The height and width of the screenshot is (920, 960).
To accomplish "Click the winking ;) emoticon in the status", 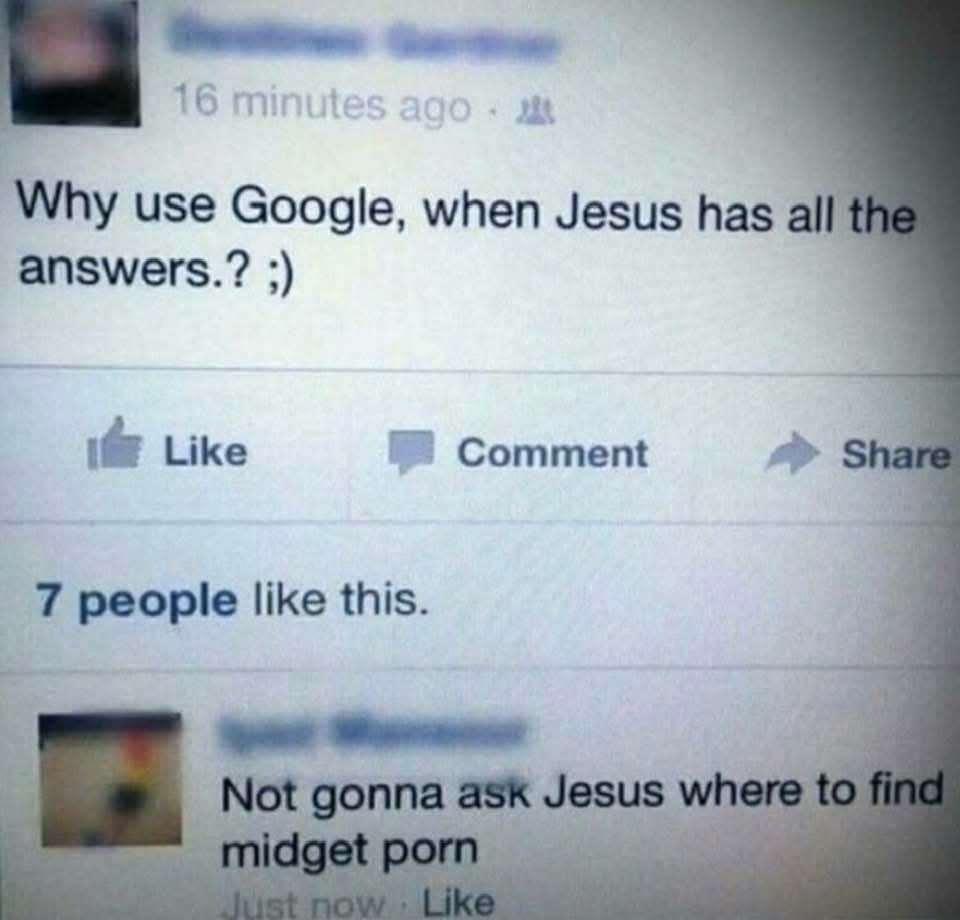I will [x=279, y=273].
